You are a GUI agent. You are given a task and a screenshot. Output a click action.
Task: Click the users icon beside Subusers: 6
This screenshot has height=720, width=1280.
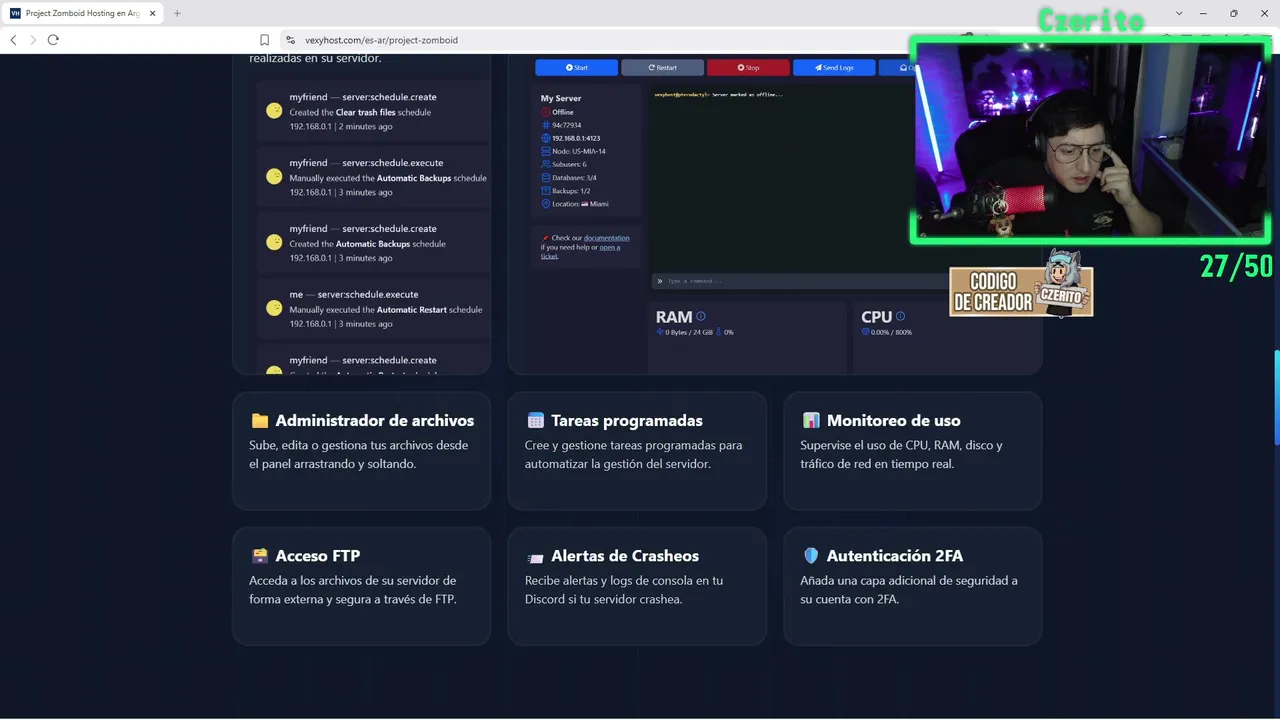pyautogui.click(x=545, y=164)
